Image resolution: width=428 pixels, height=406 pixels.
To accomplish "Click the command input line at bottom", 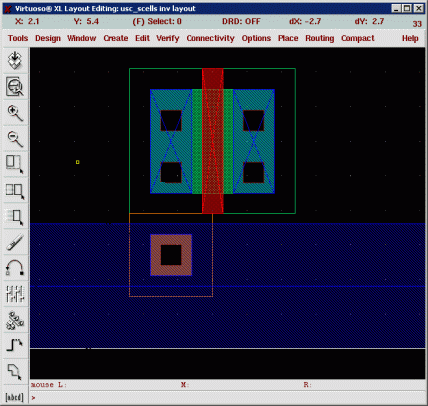I will [228, 398].
